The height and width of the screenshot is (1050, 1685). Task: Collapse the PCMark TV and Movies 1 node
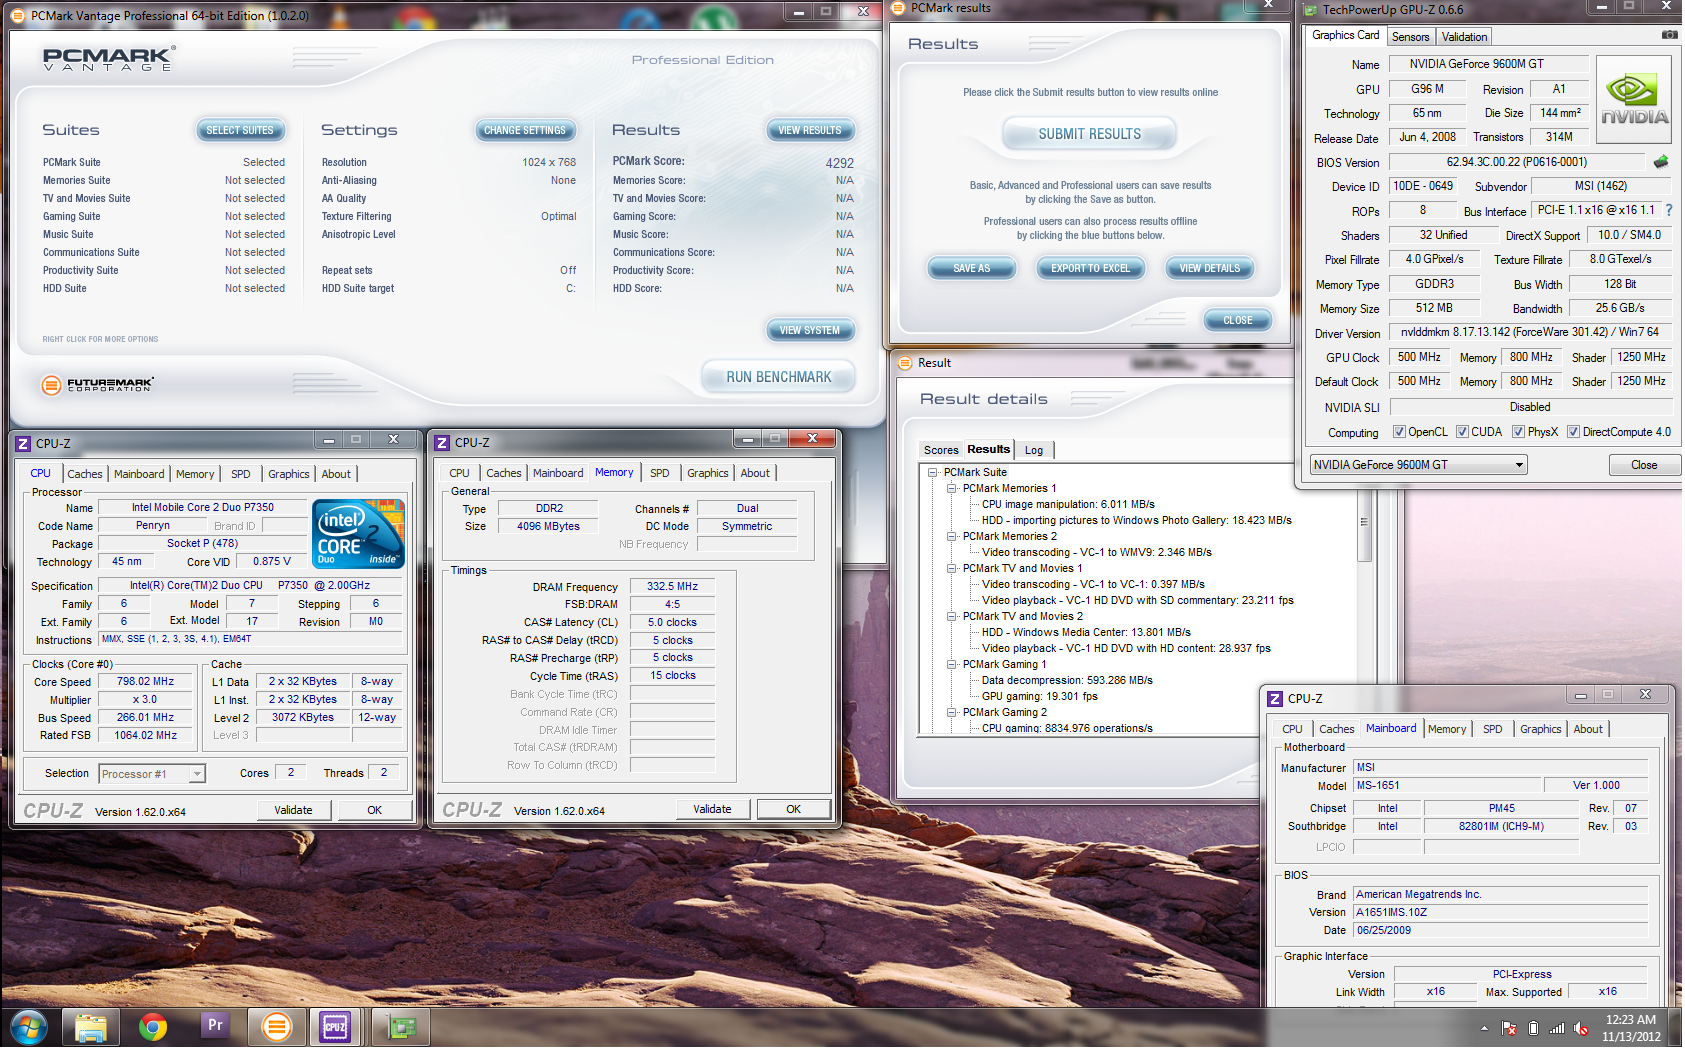coord(952,569)
